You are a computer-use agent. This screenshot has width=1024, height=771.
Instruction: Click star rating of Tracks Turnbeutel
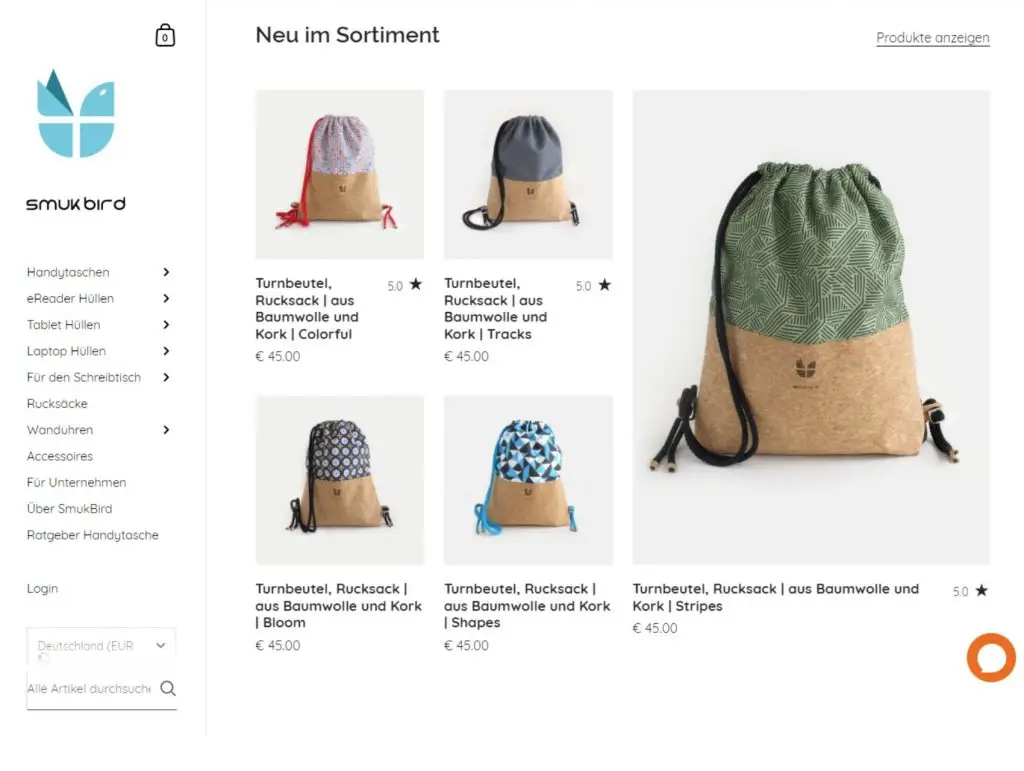click(593, 286)
